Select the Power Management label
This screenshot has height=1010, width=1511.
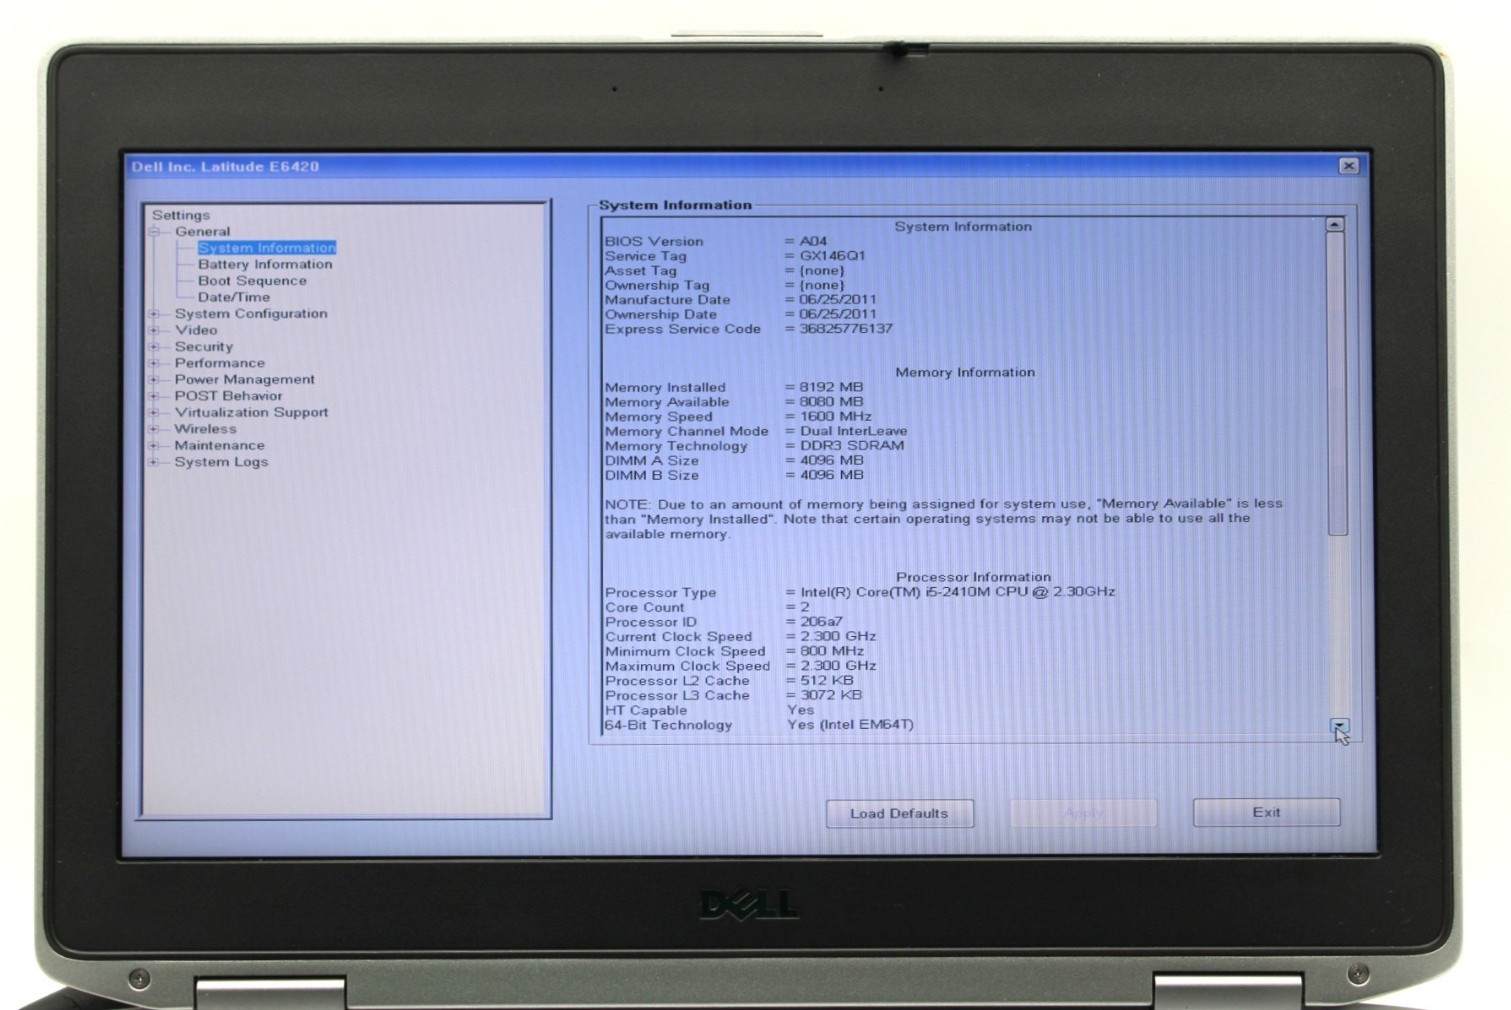click(x=245, y=380)
